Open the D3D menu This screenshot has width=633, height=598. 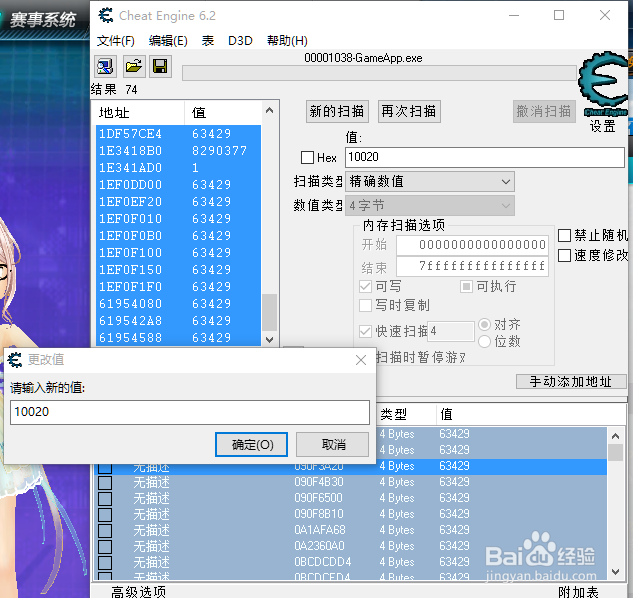240,41
